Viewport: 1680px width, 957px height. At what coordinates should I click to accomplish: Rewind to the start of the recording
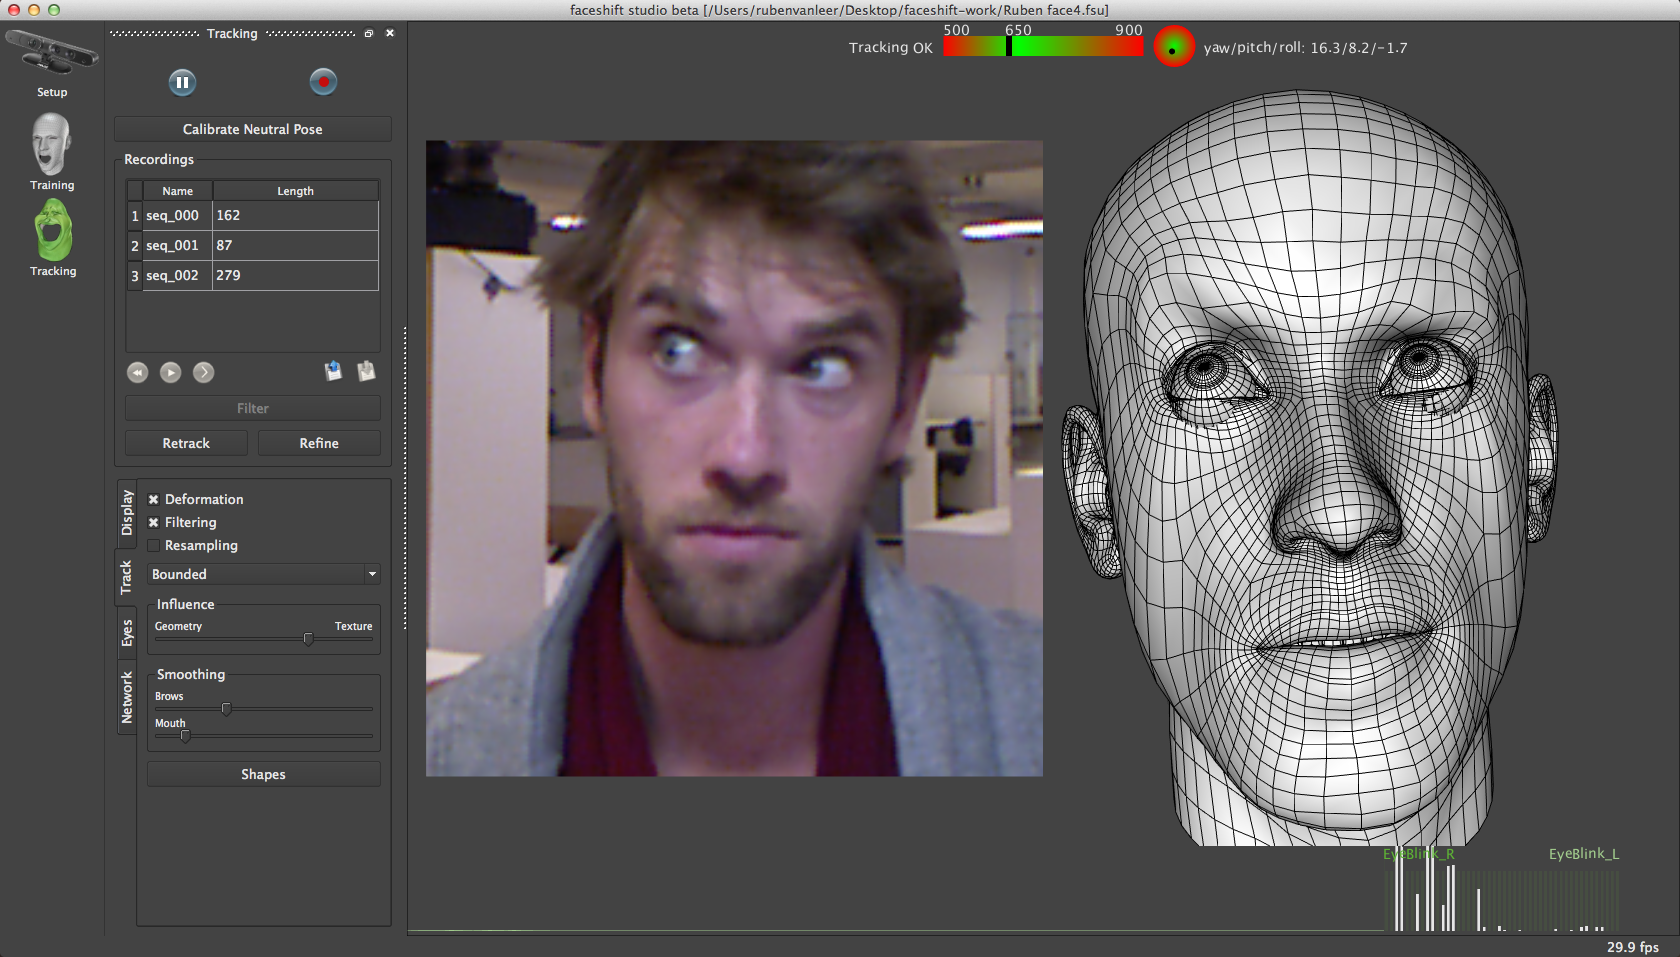click(x=137, y=372)
